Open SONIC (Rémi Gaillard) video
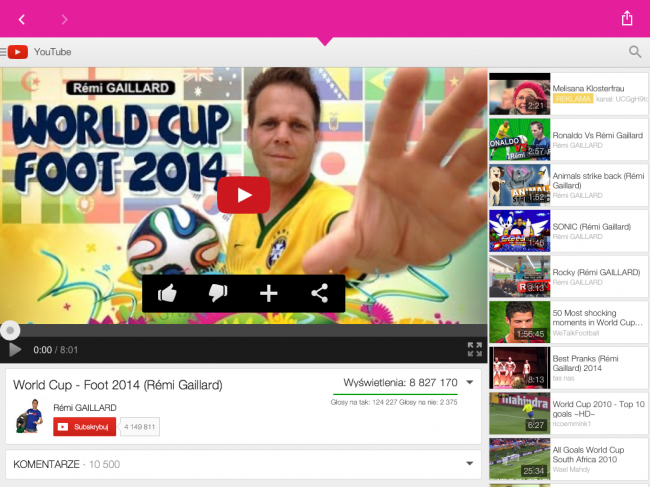The width and height of the screenshot is (650, 487). (569, 231)
